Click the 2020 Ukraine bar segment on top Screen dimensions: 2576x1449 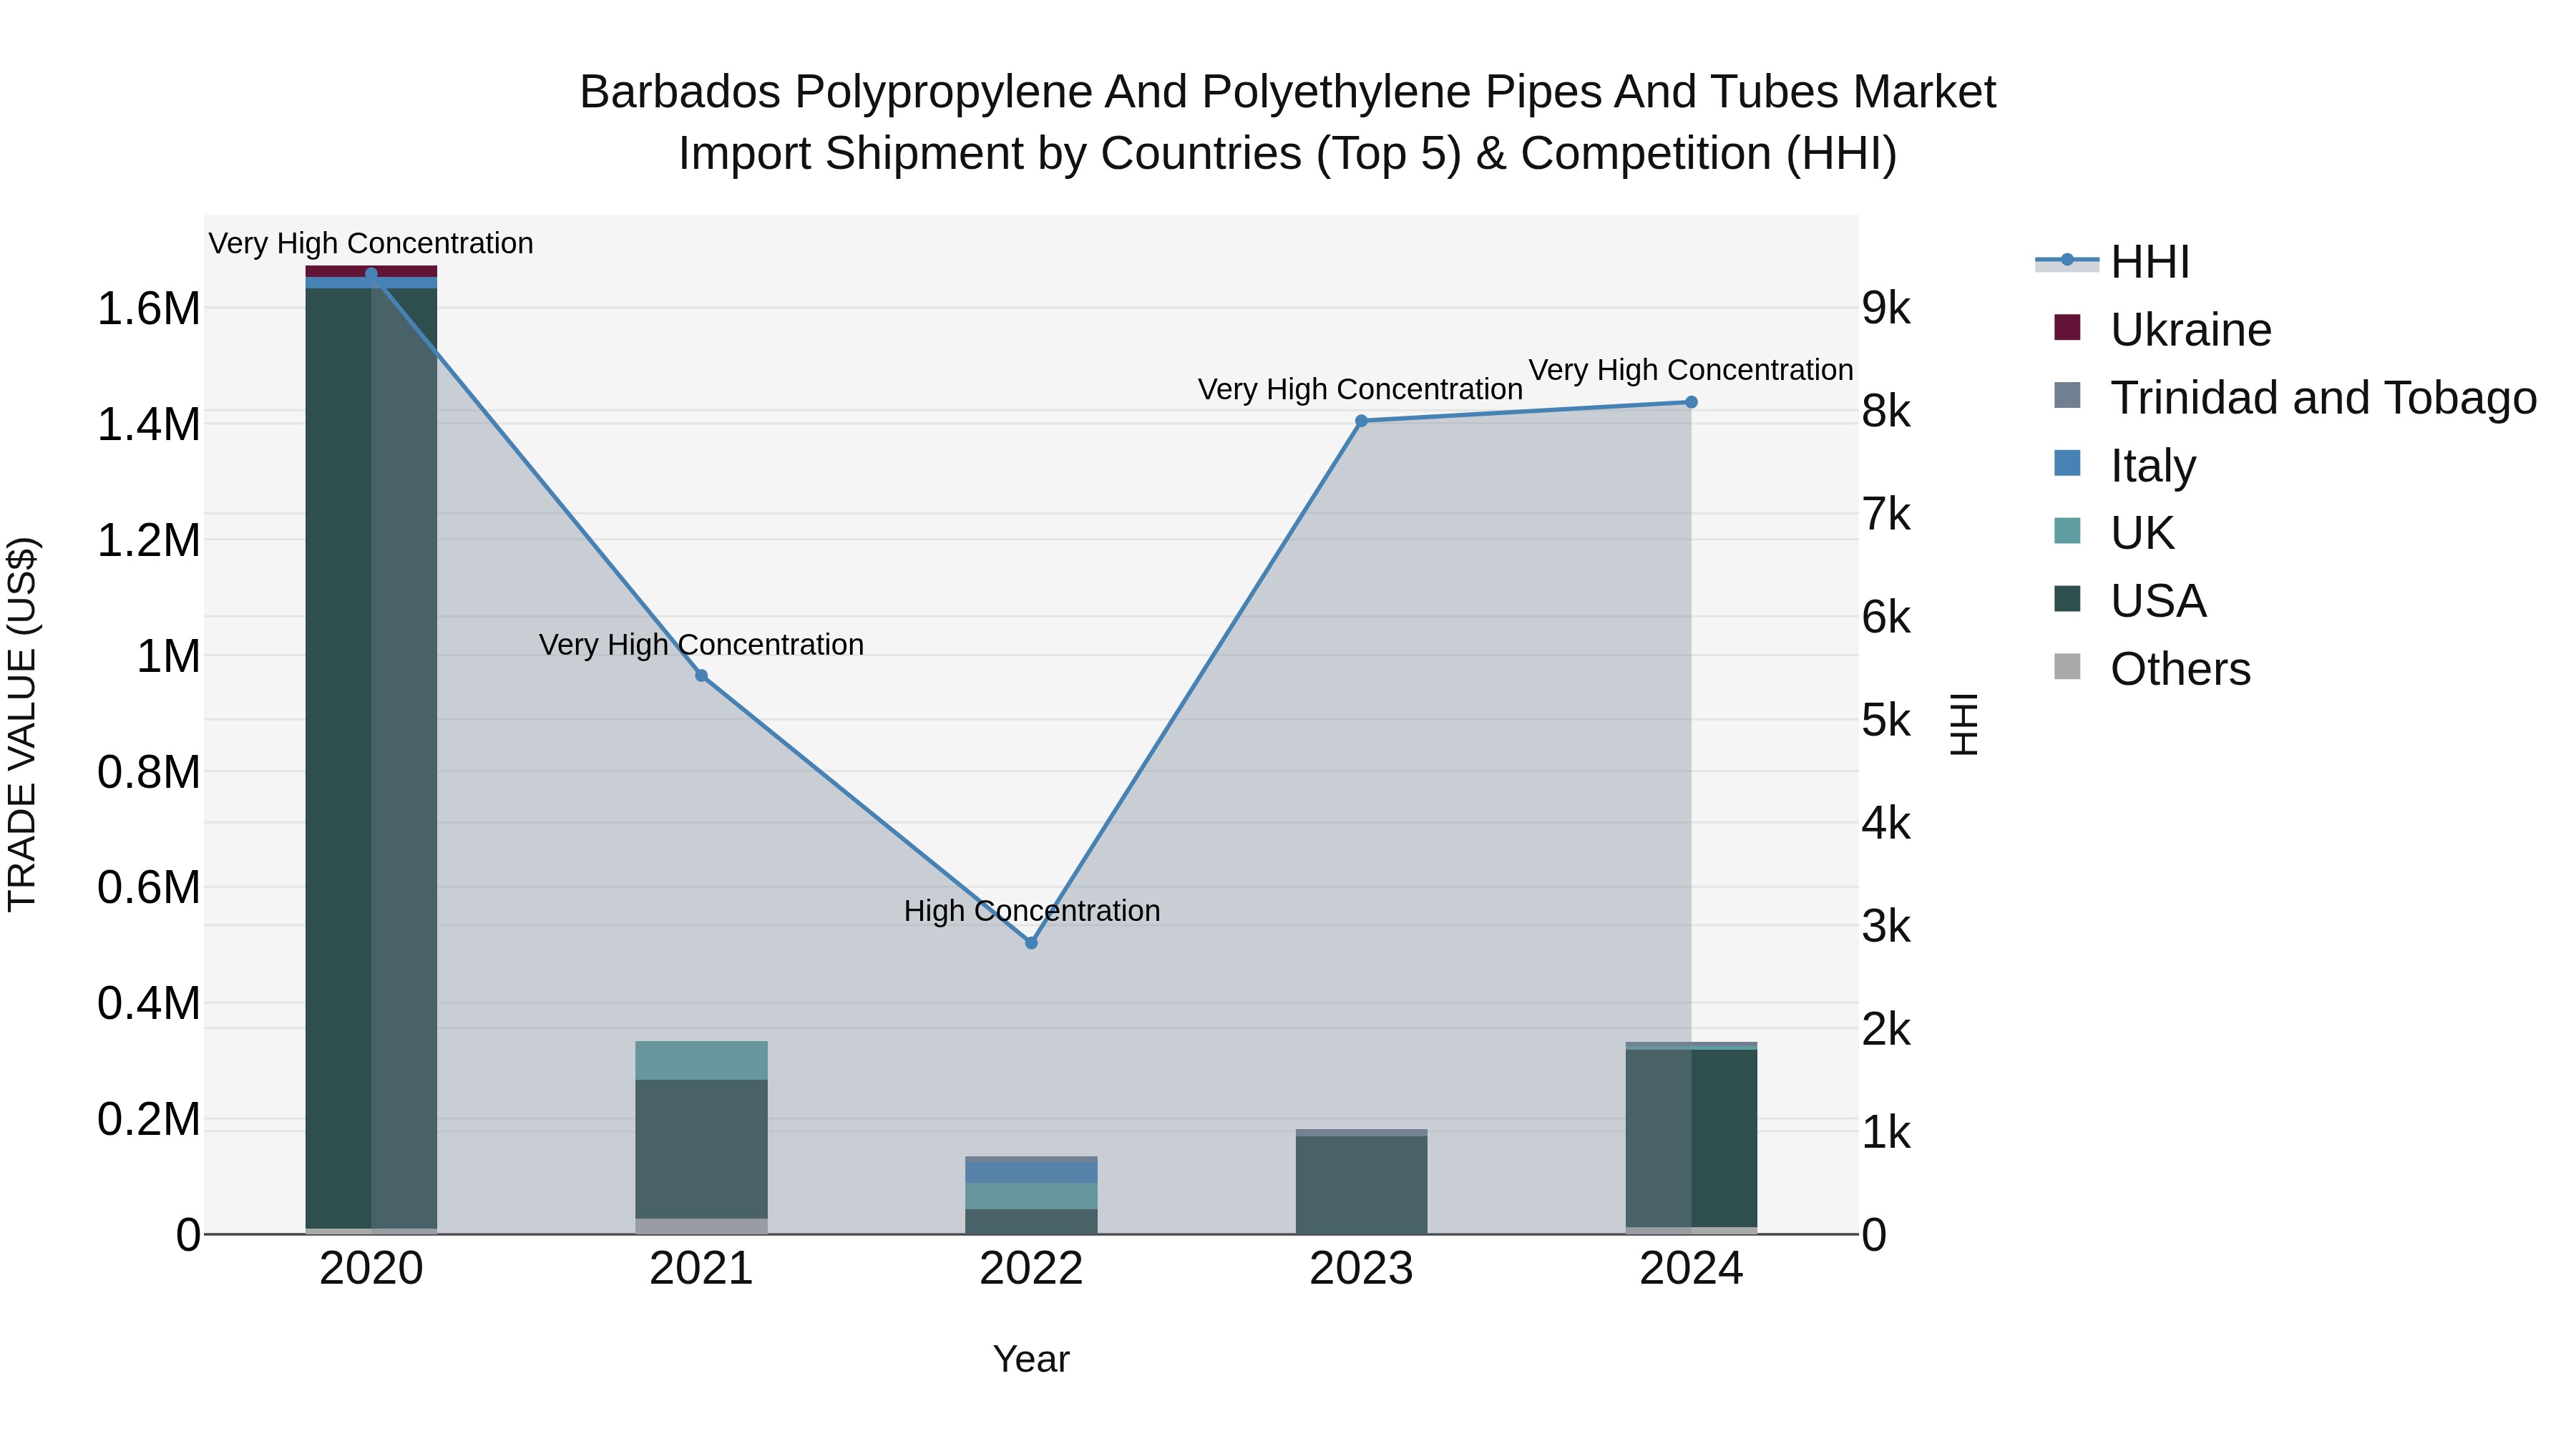(371, 271)
